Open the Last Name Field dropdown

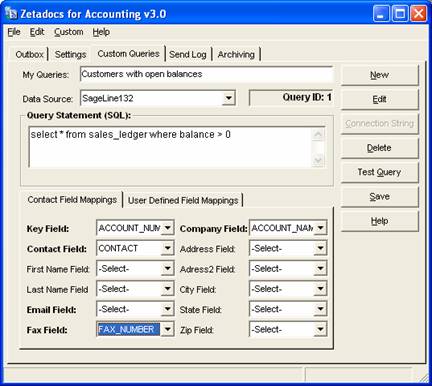[167, 289]
